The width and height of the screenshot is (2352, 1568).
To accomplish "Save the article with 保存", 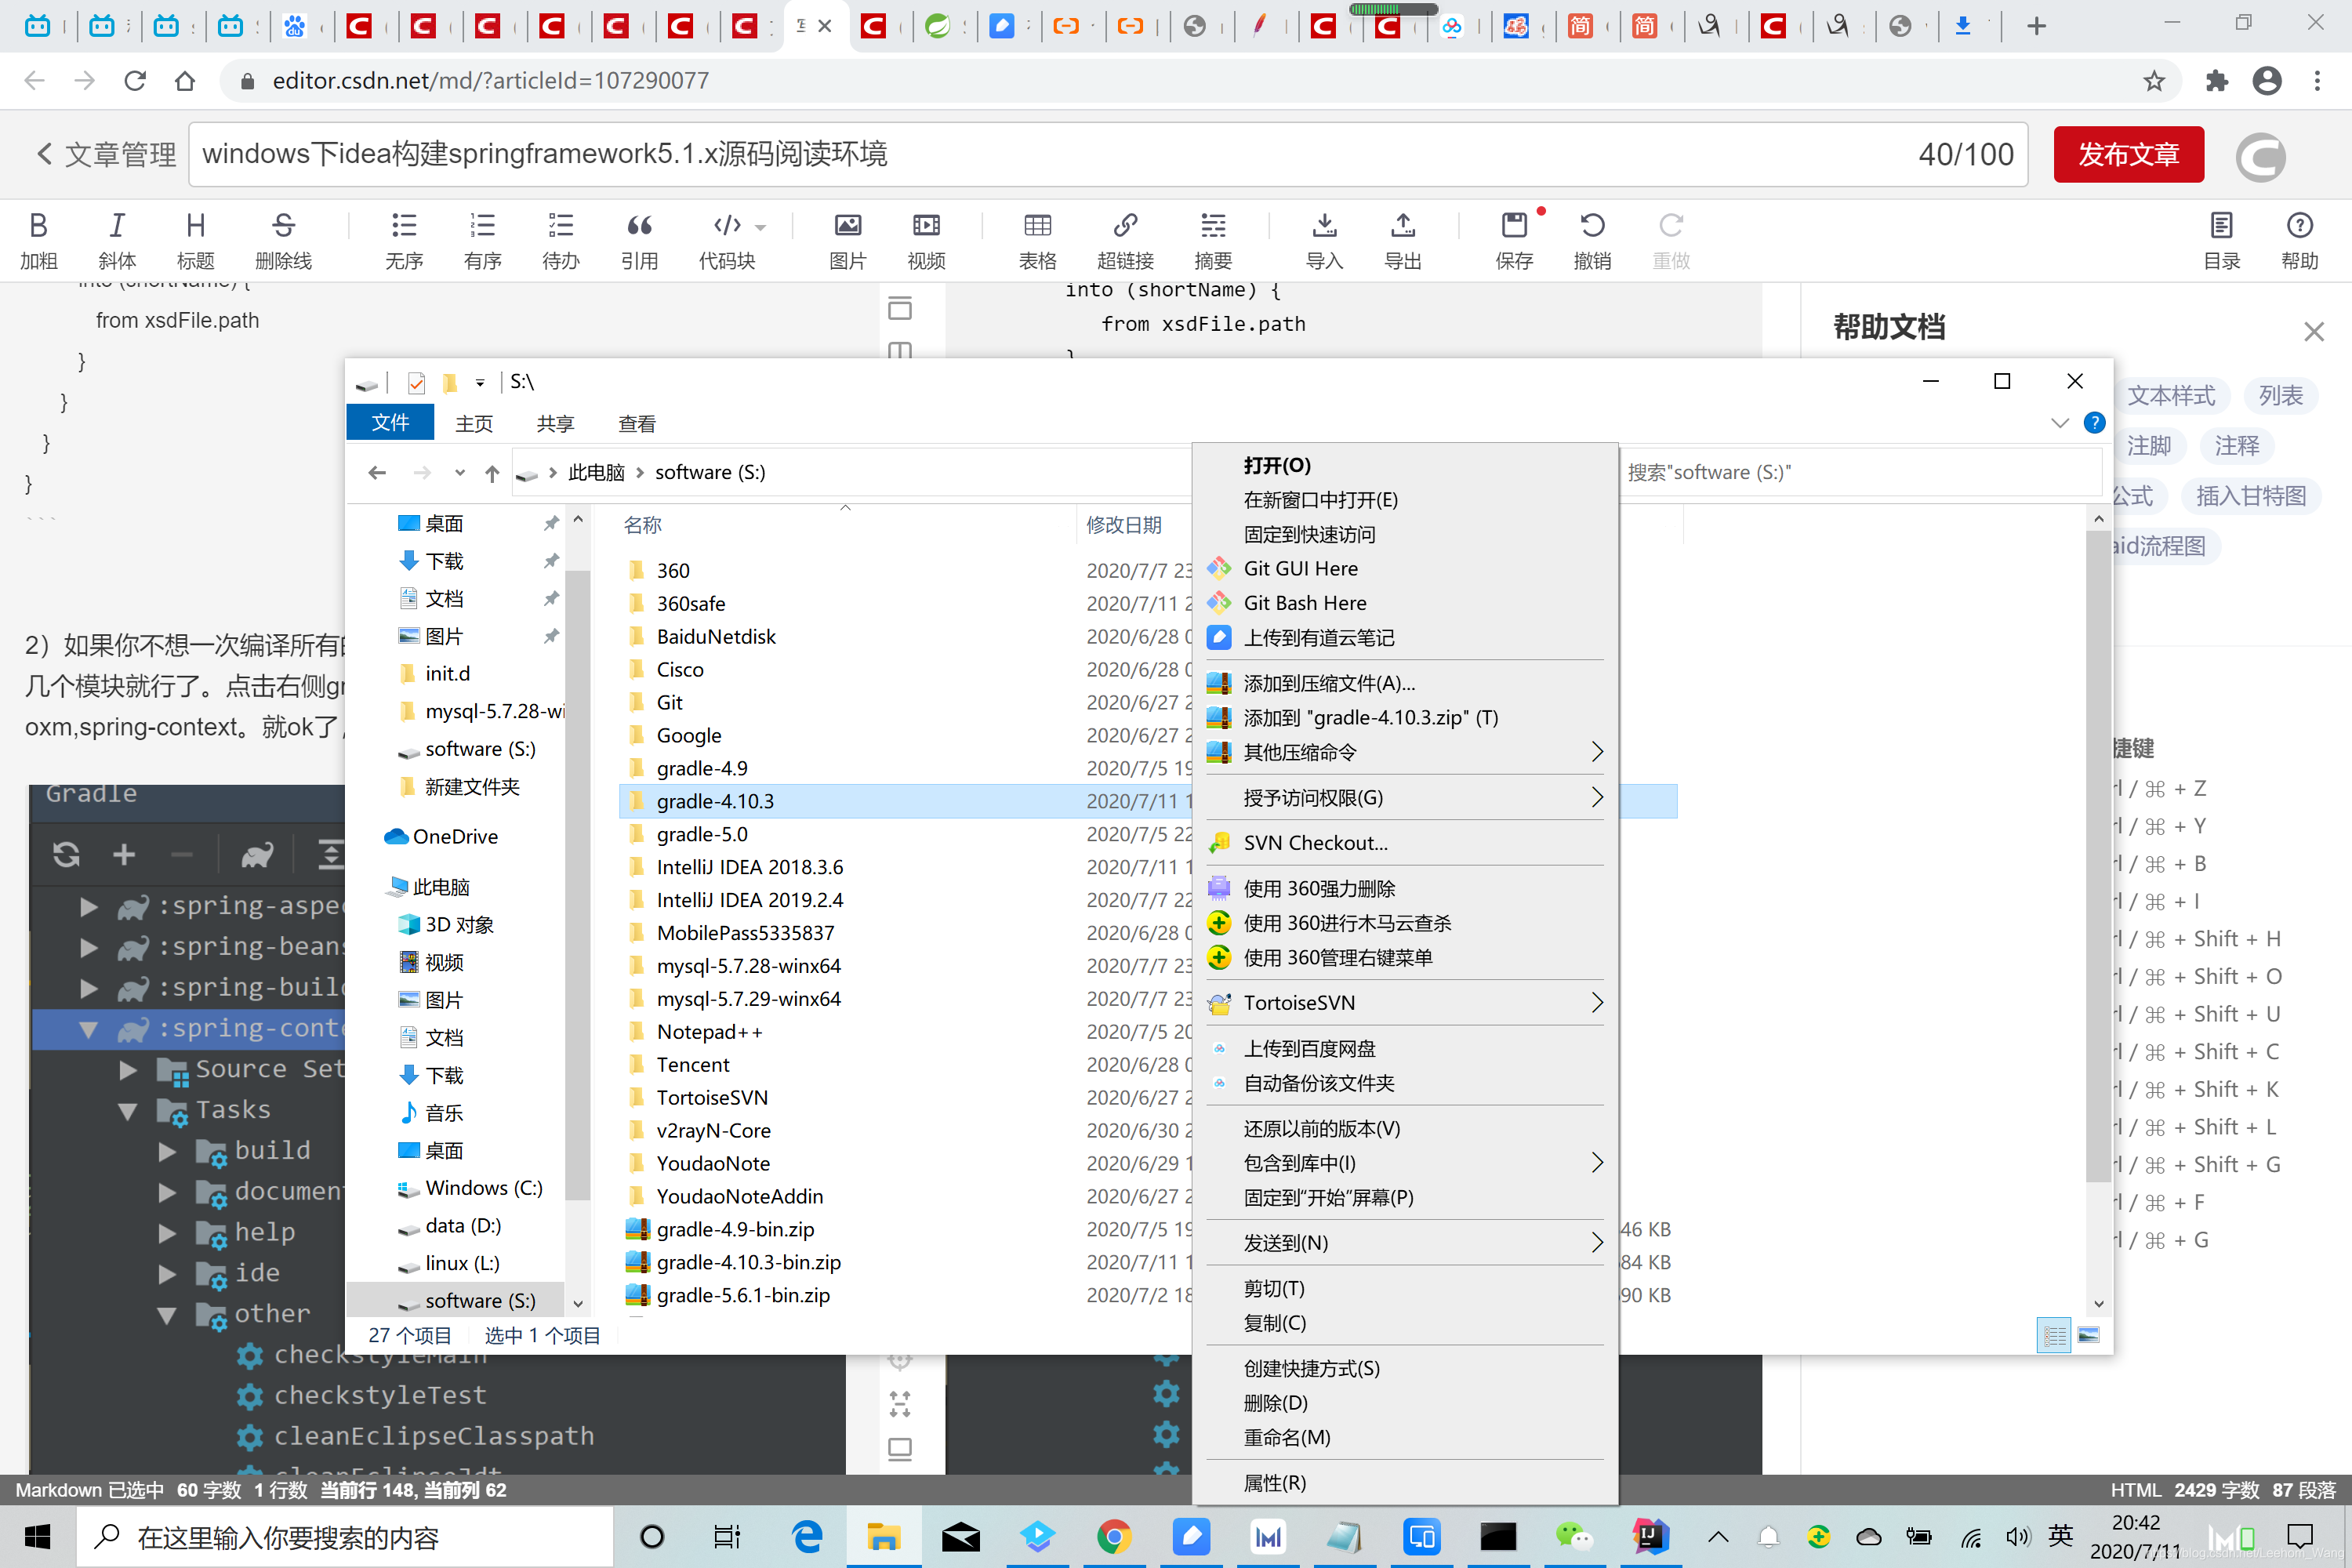I will coord(1514,240).
